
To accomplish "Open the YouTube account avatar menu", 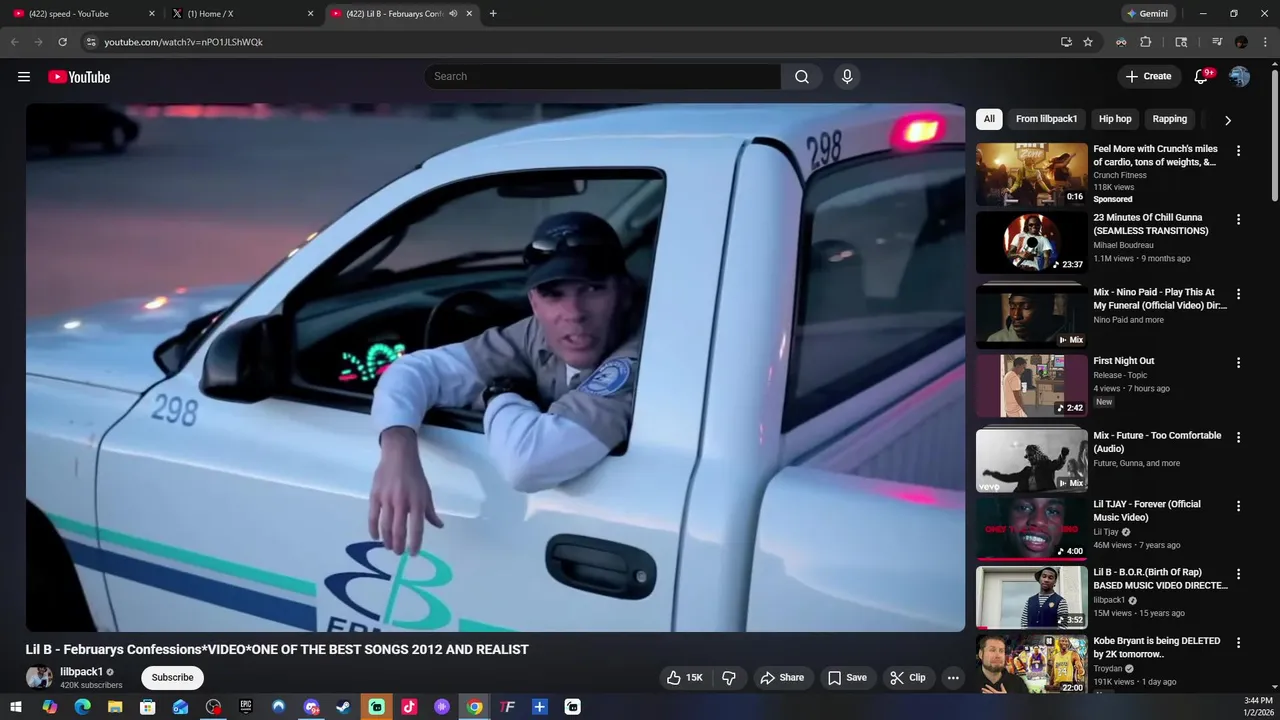I will click(1240, 77).
